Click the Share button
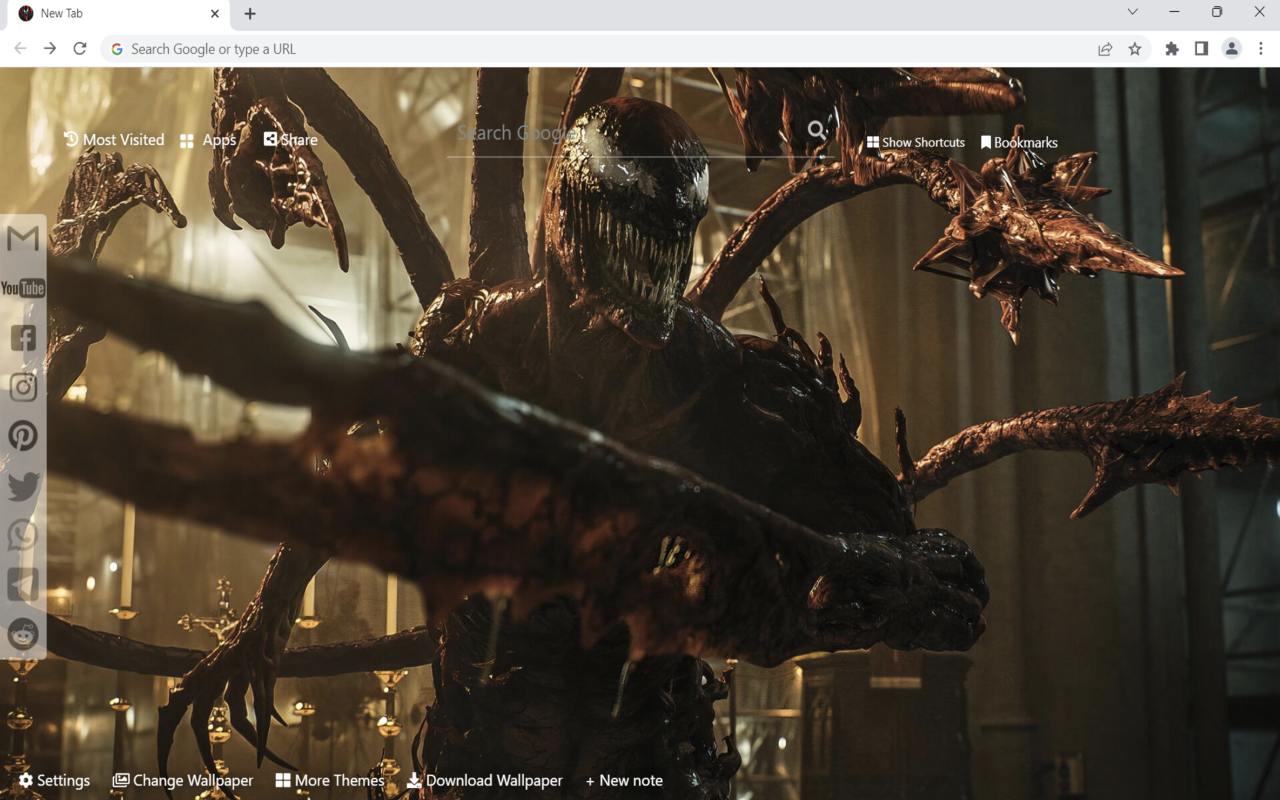Viewport: 1280px width, 800px height. tap(290, 140)
